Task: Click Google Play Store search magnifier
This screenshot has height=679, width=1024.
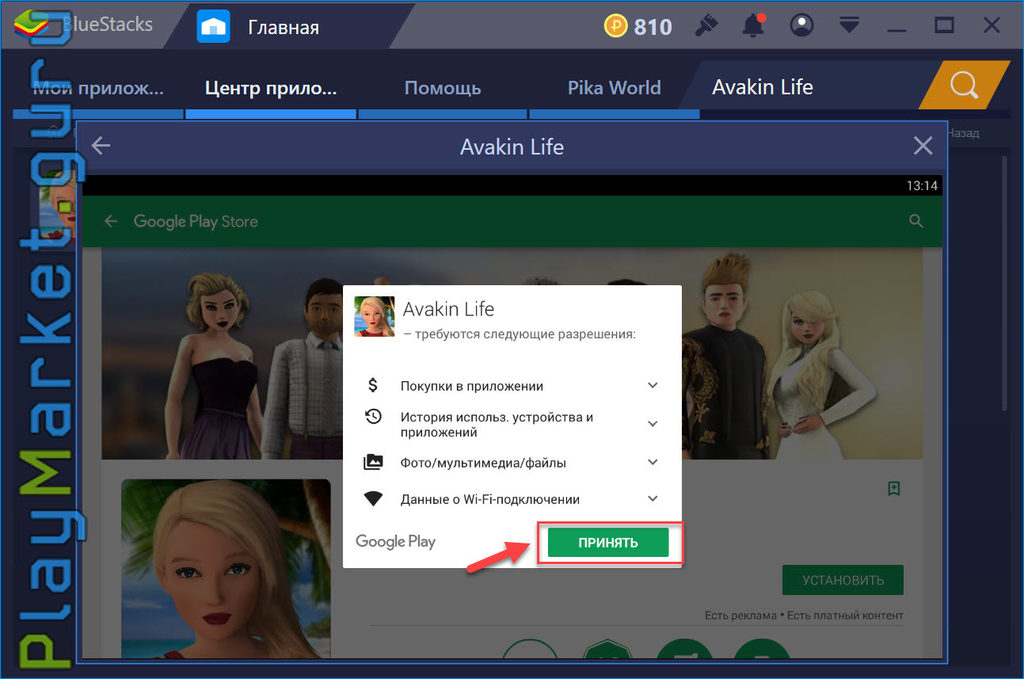Action: (x=916, y=221)
